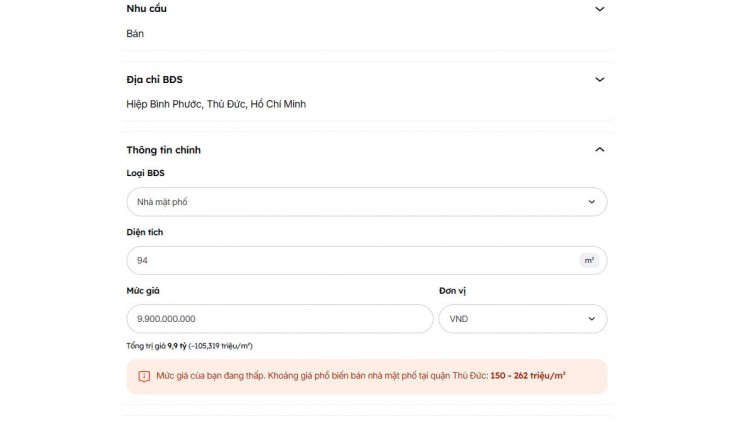Click the Mức giá field label
738x422 pixels.
(x=143, y=291)
